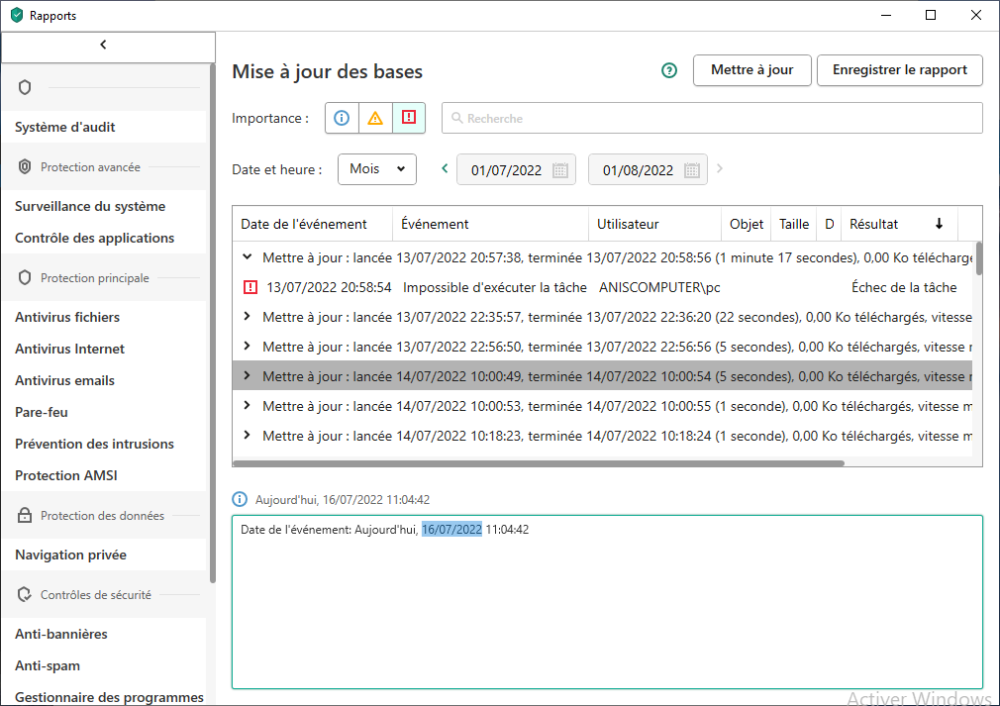Click the shield icon at top of sidebar
The width and height of the screenshot is (1000, 706).
click(25, 87)
